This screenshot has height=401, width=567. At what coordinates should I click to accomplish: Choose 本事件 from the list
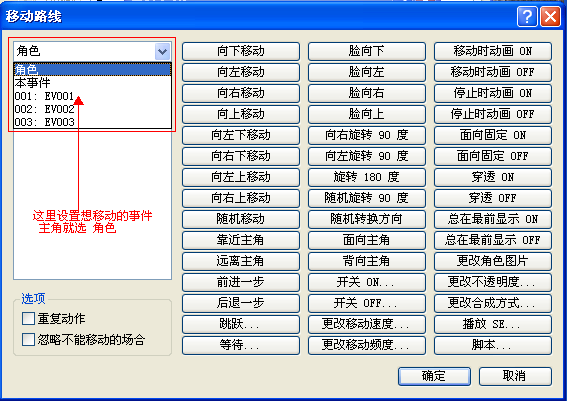coord(92,82)
